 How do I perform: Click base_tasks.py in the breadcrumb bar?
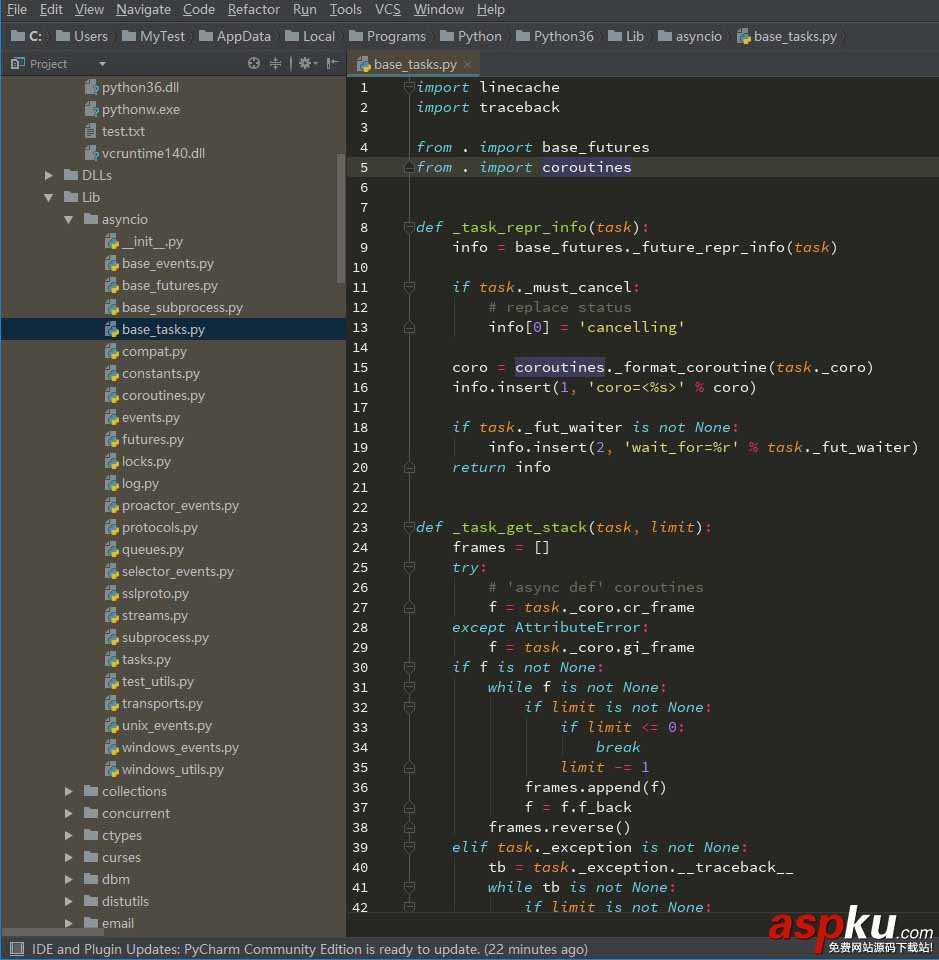pos(787,36)
